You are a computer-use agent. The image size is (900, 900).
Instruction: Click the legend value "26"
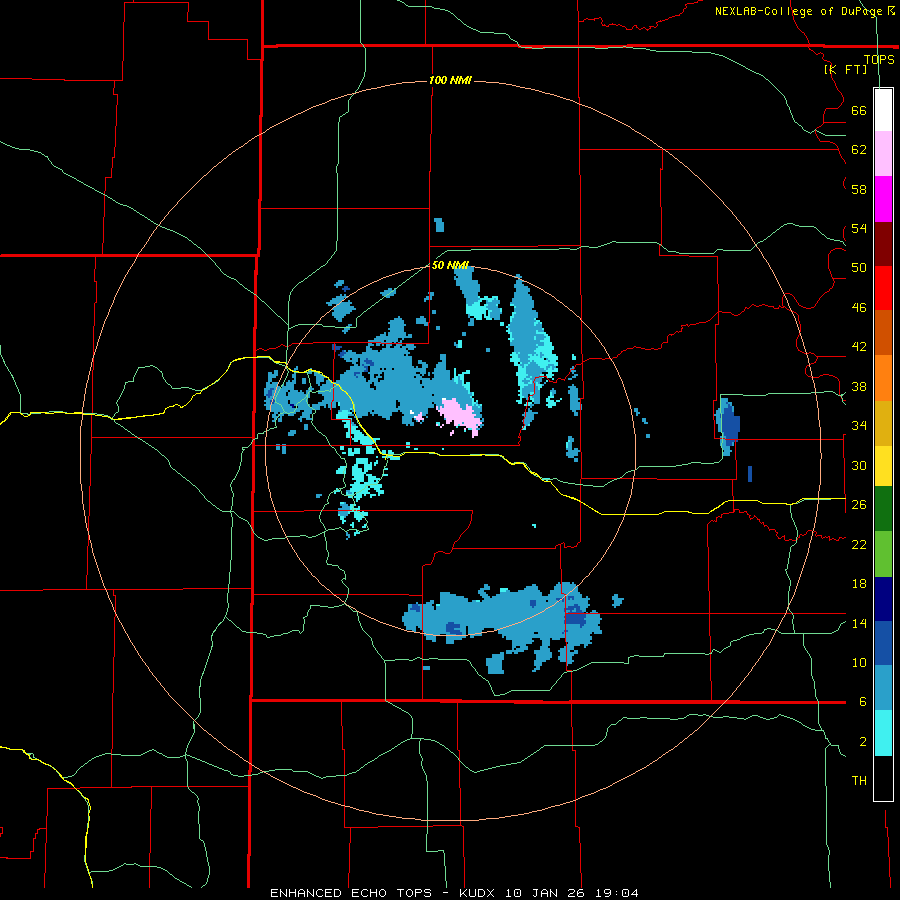(859, 505)
